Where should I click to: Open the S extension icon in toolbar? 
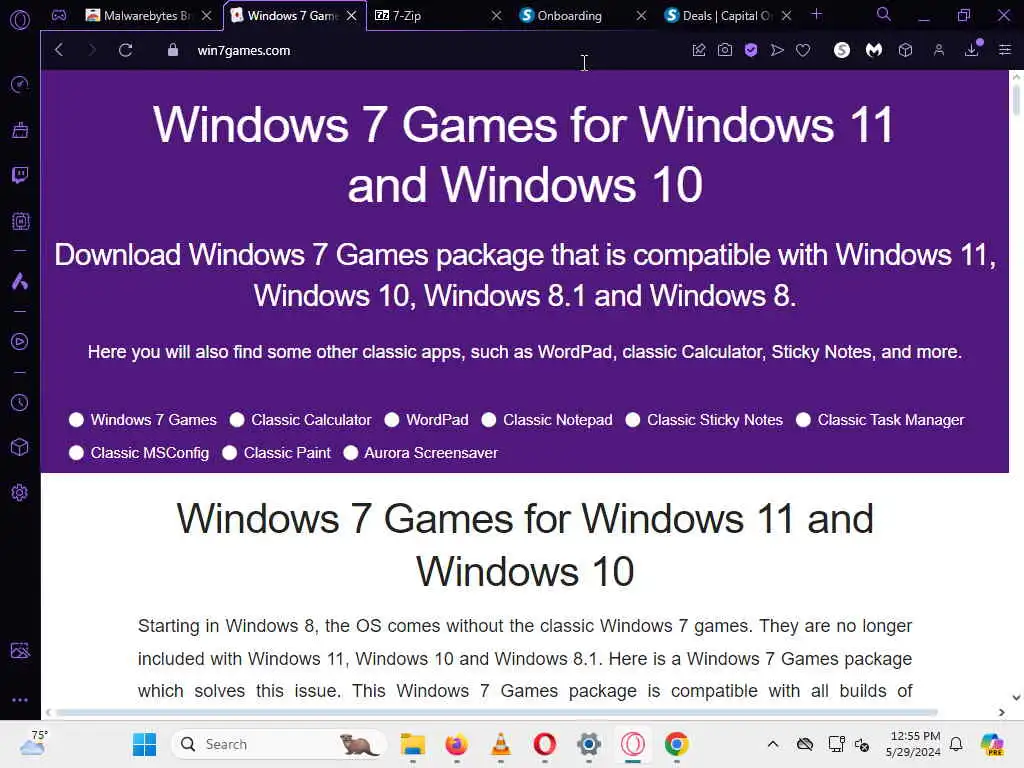pyautogui.click(x=842, y=50)
